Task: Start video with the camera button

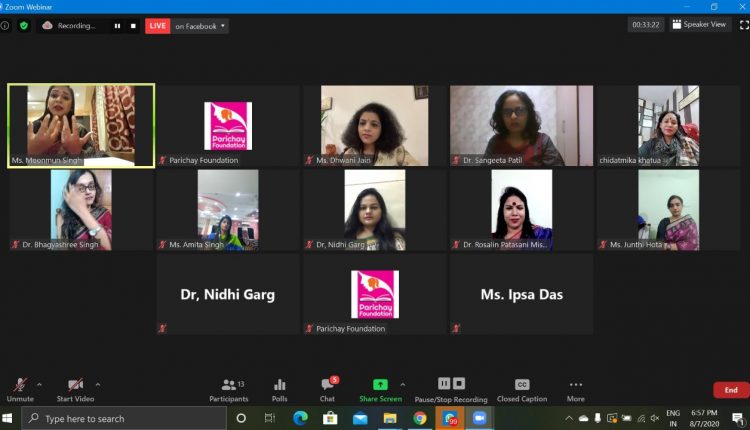Action: [75, 387]
